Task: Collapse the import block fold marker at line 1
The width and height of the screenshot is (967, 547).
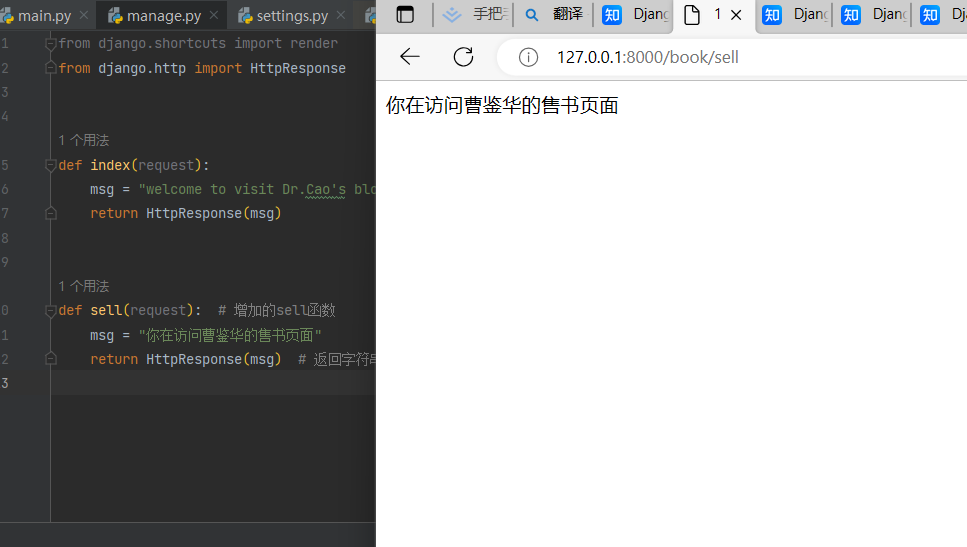Action: tap(51, 44)
